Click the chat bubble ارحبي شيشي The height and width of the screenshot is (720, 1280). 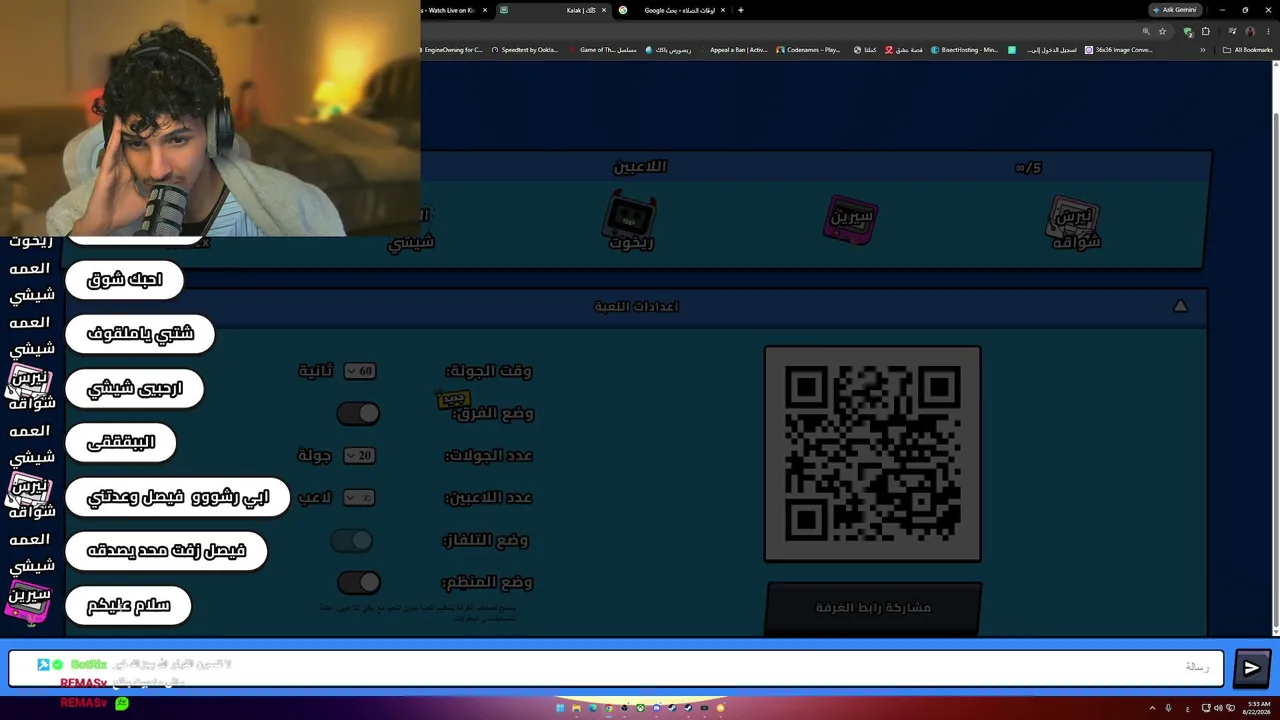point(135,388)
